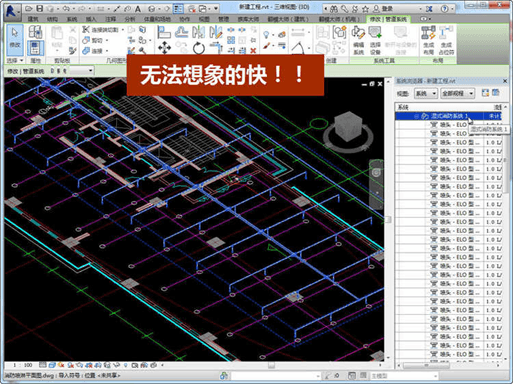
Task: Click the 编辑系统 (Edit System) icon
Action: click(358, 40)
